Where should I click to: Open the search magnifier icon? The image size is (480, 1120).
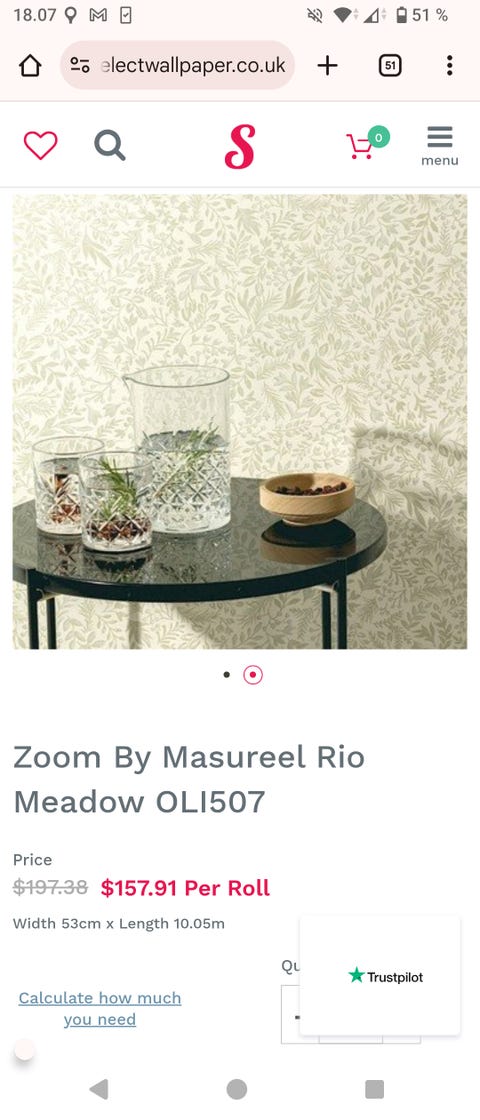pos(110,146)
